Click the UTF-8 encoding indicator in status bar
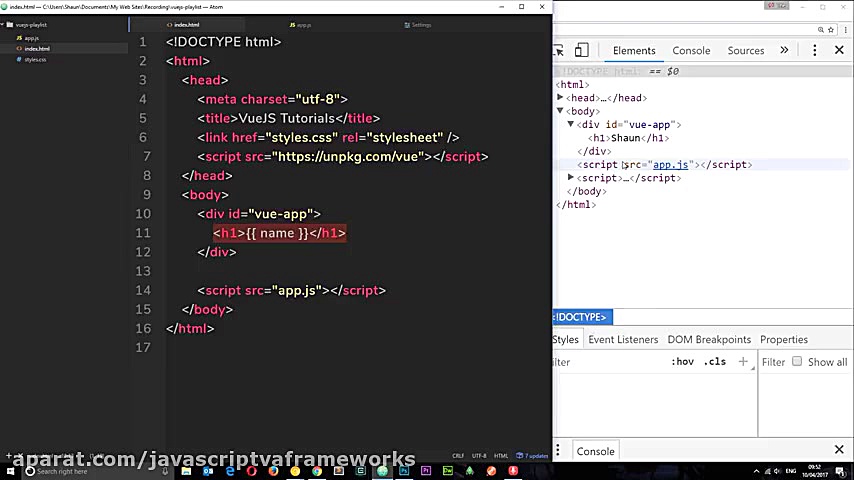The image size is (854, 480). 479,455
